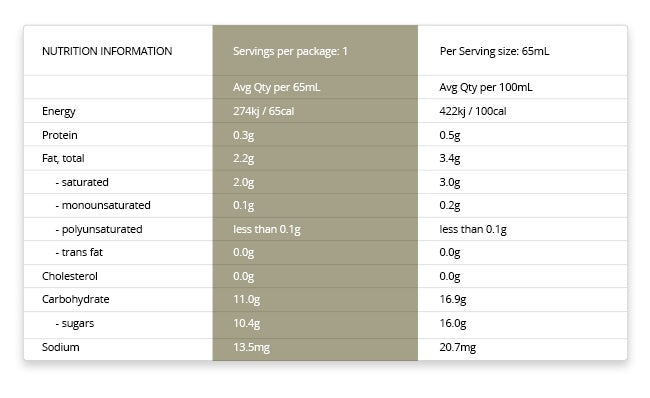The width and height of the screenshot is (650, 398).
Task: Click the NUTRITION INFORMATION heading
Action: click(x=107, y=51)
